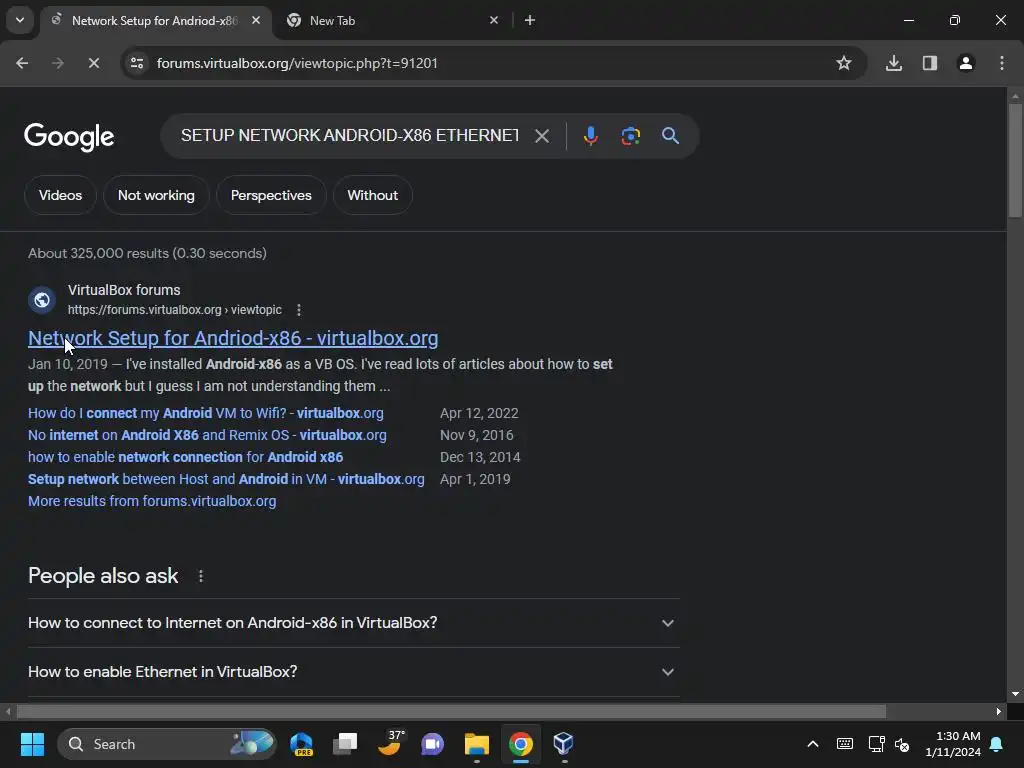Screen dimensions: 1024x768
Task: Click the Google search query input field
Action: [x=350, y=136]
